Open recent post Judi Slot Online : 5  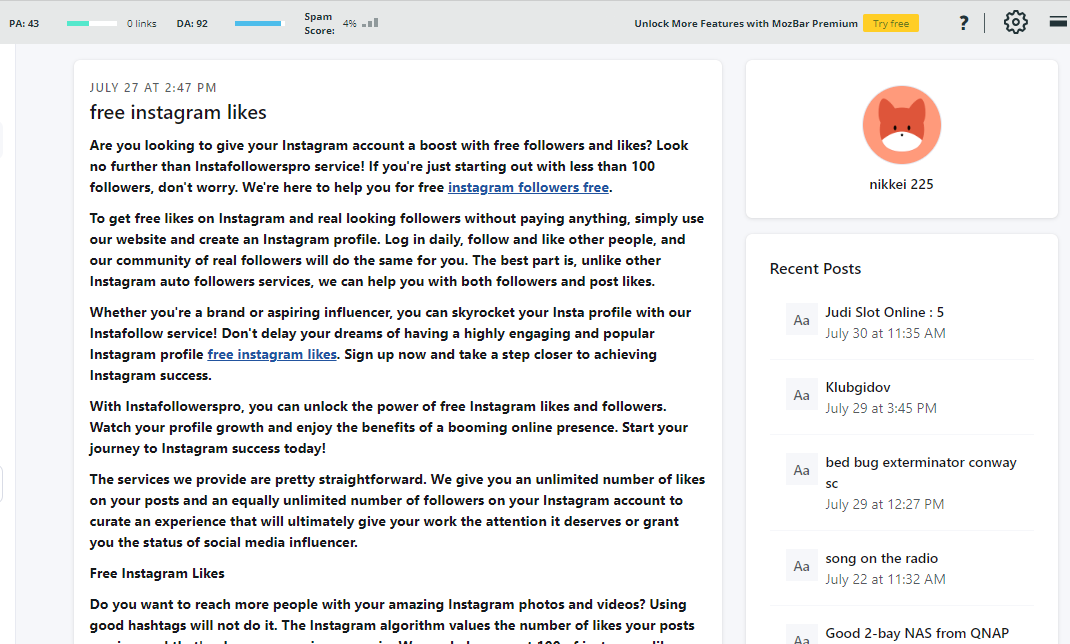tap(884, 312)
